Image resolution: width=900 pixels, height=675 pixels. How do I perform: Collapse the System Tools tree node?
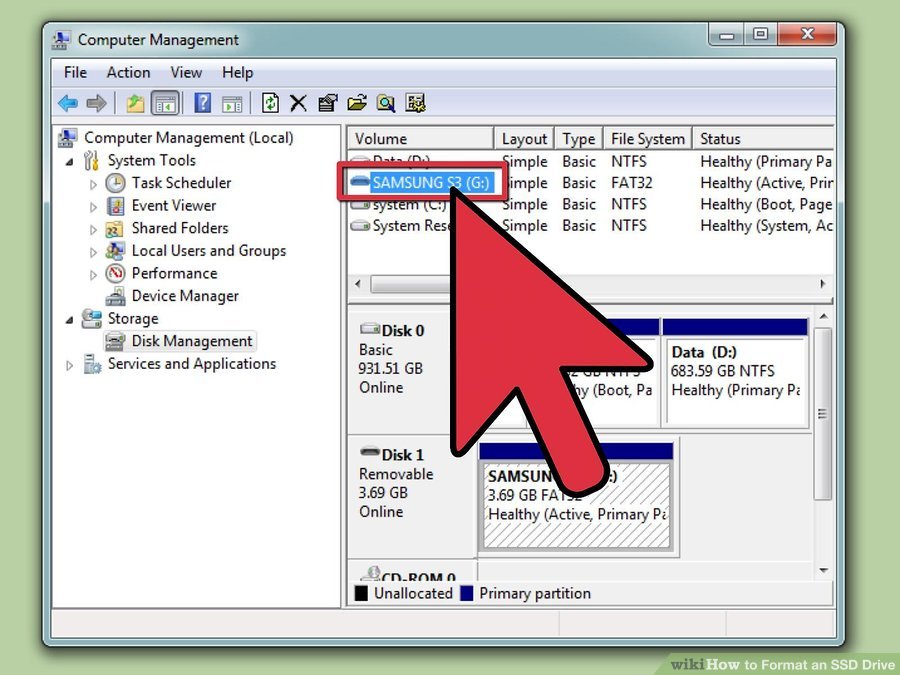pyautogui.click(x=69, y=162)
